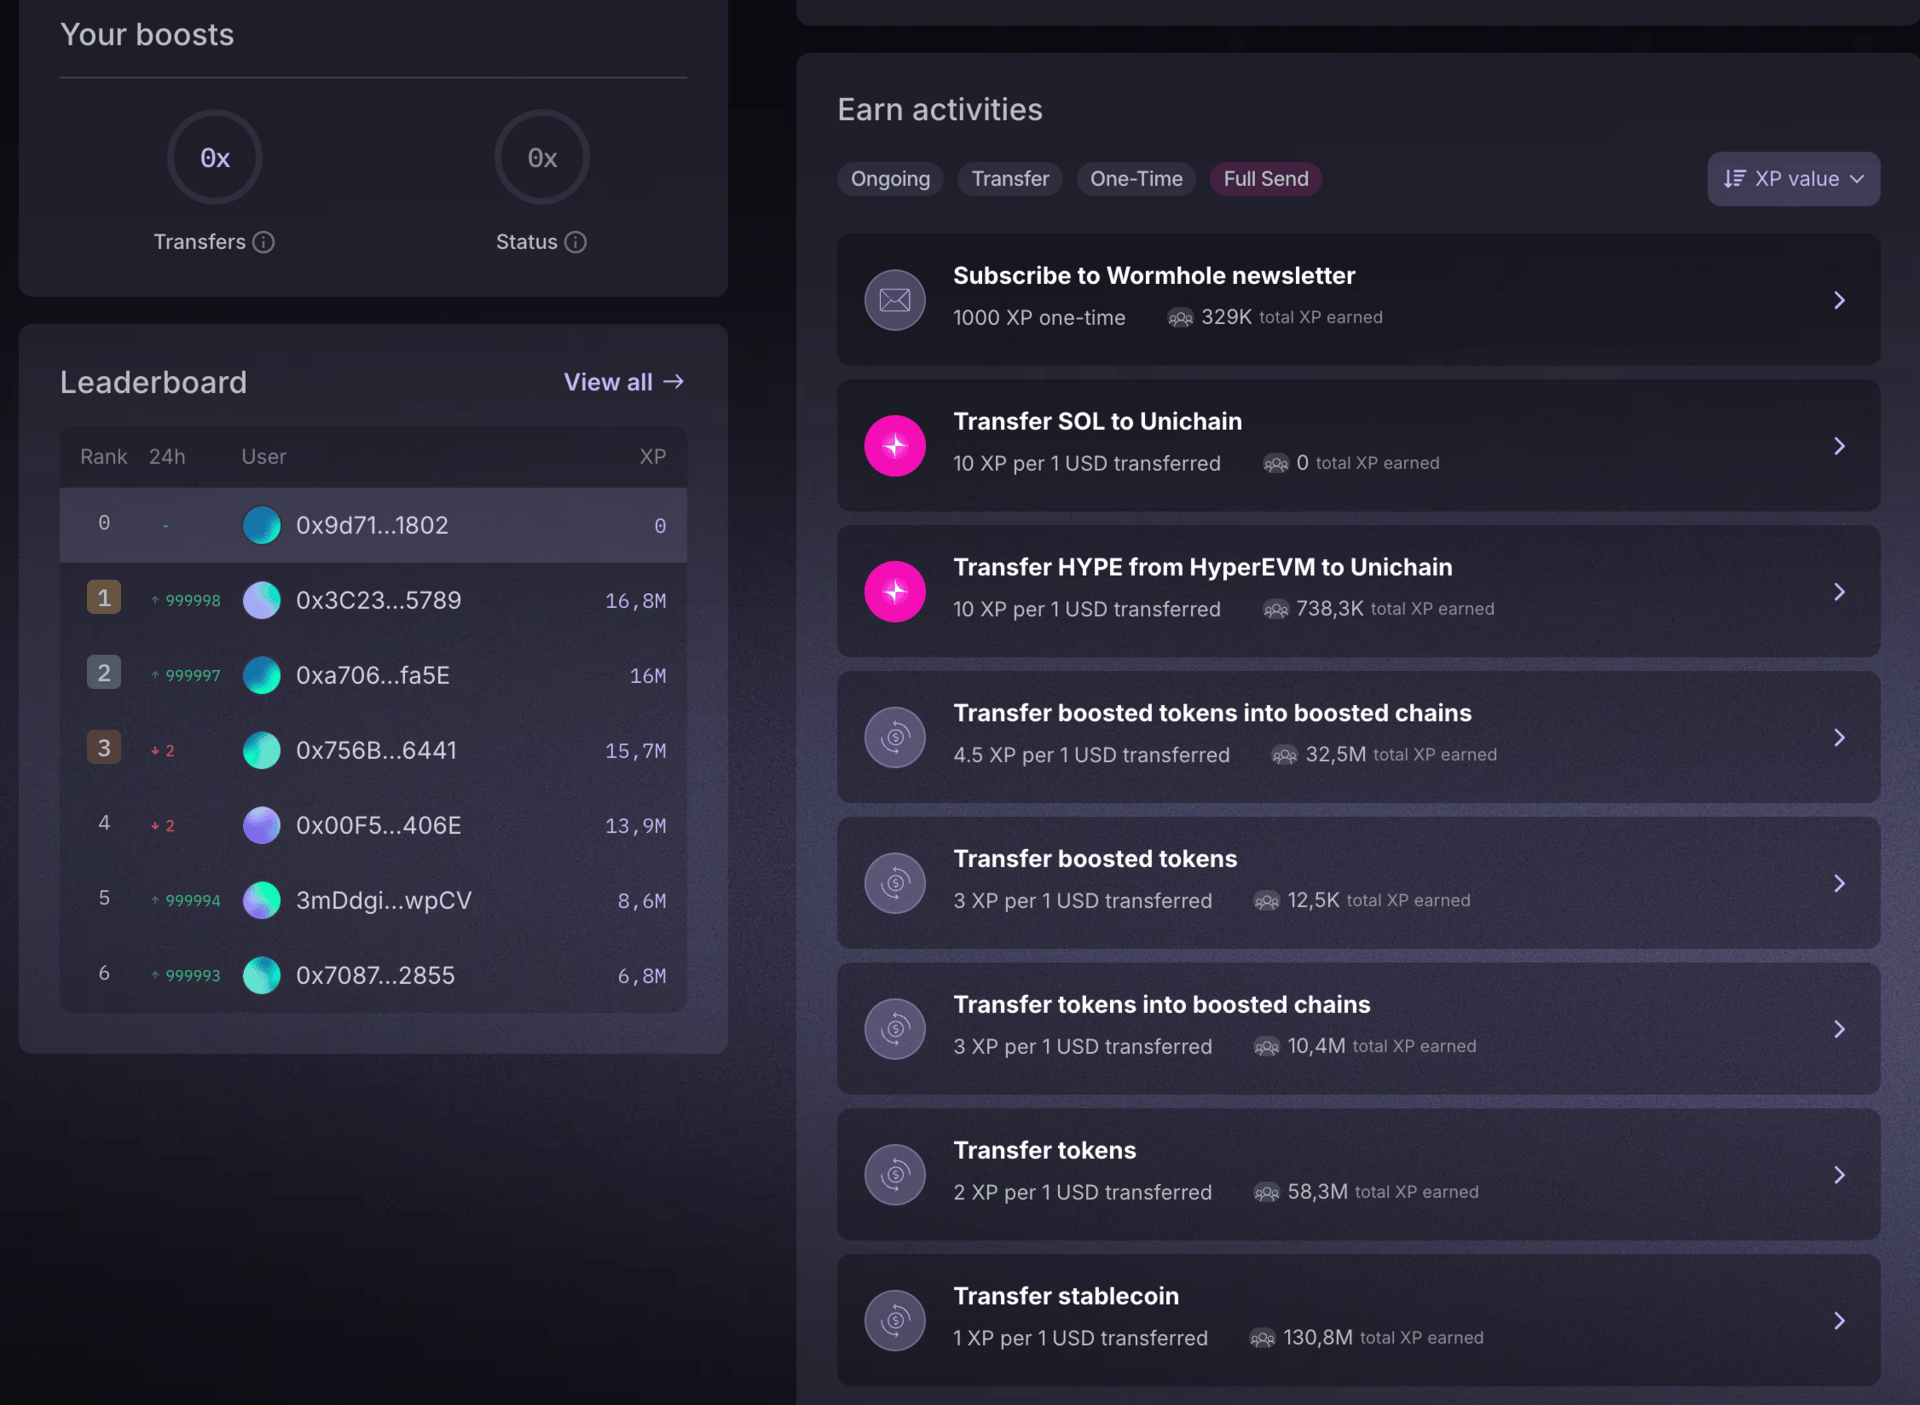This screenshot has width=1920, height=1405.
Task: Click the swap icon beside Transfer stablecoin
Action: point(894,1321)
